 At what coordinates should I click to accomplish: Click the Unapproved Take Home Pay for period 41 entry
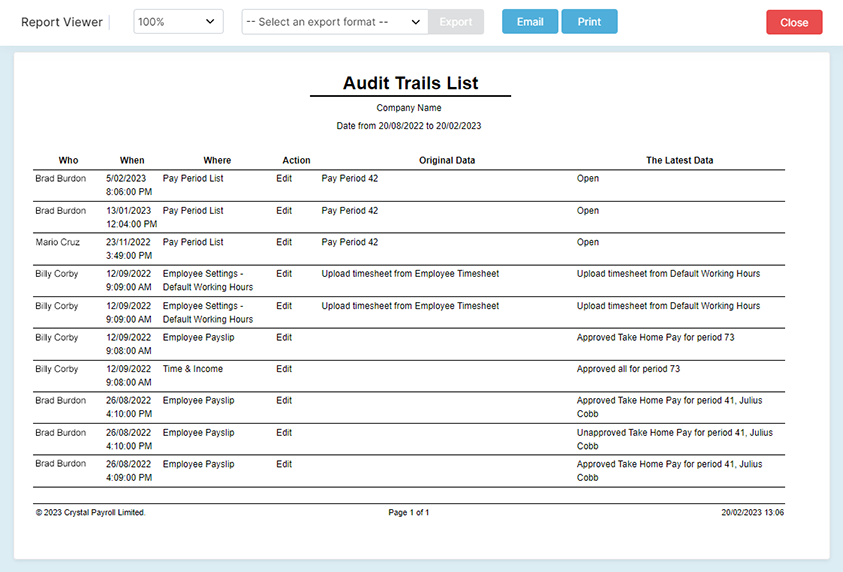(x=675, y=439)
